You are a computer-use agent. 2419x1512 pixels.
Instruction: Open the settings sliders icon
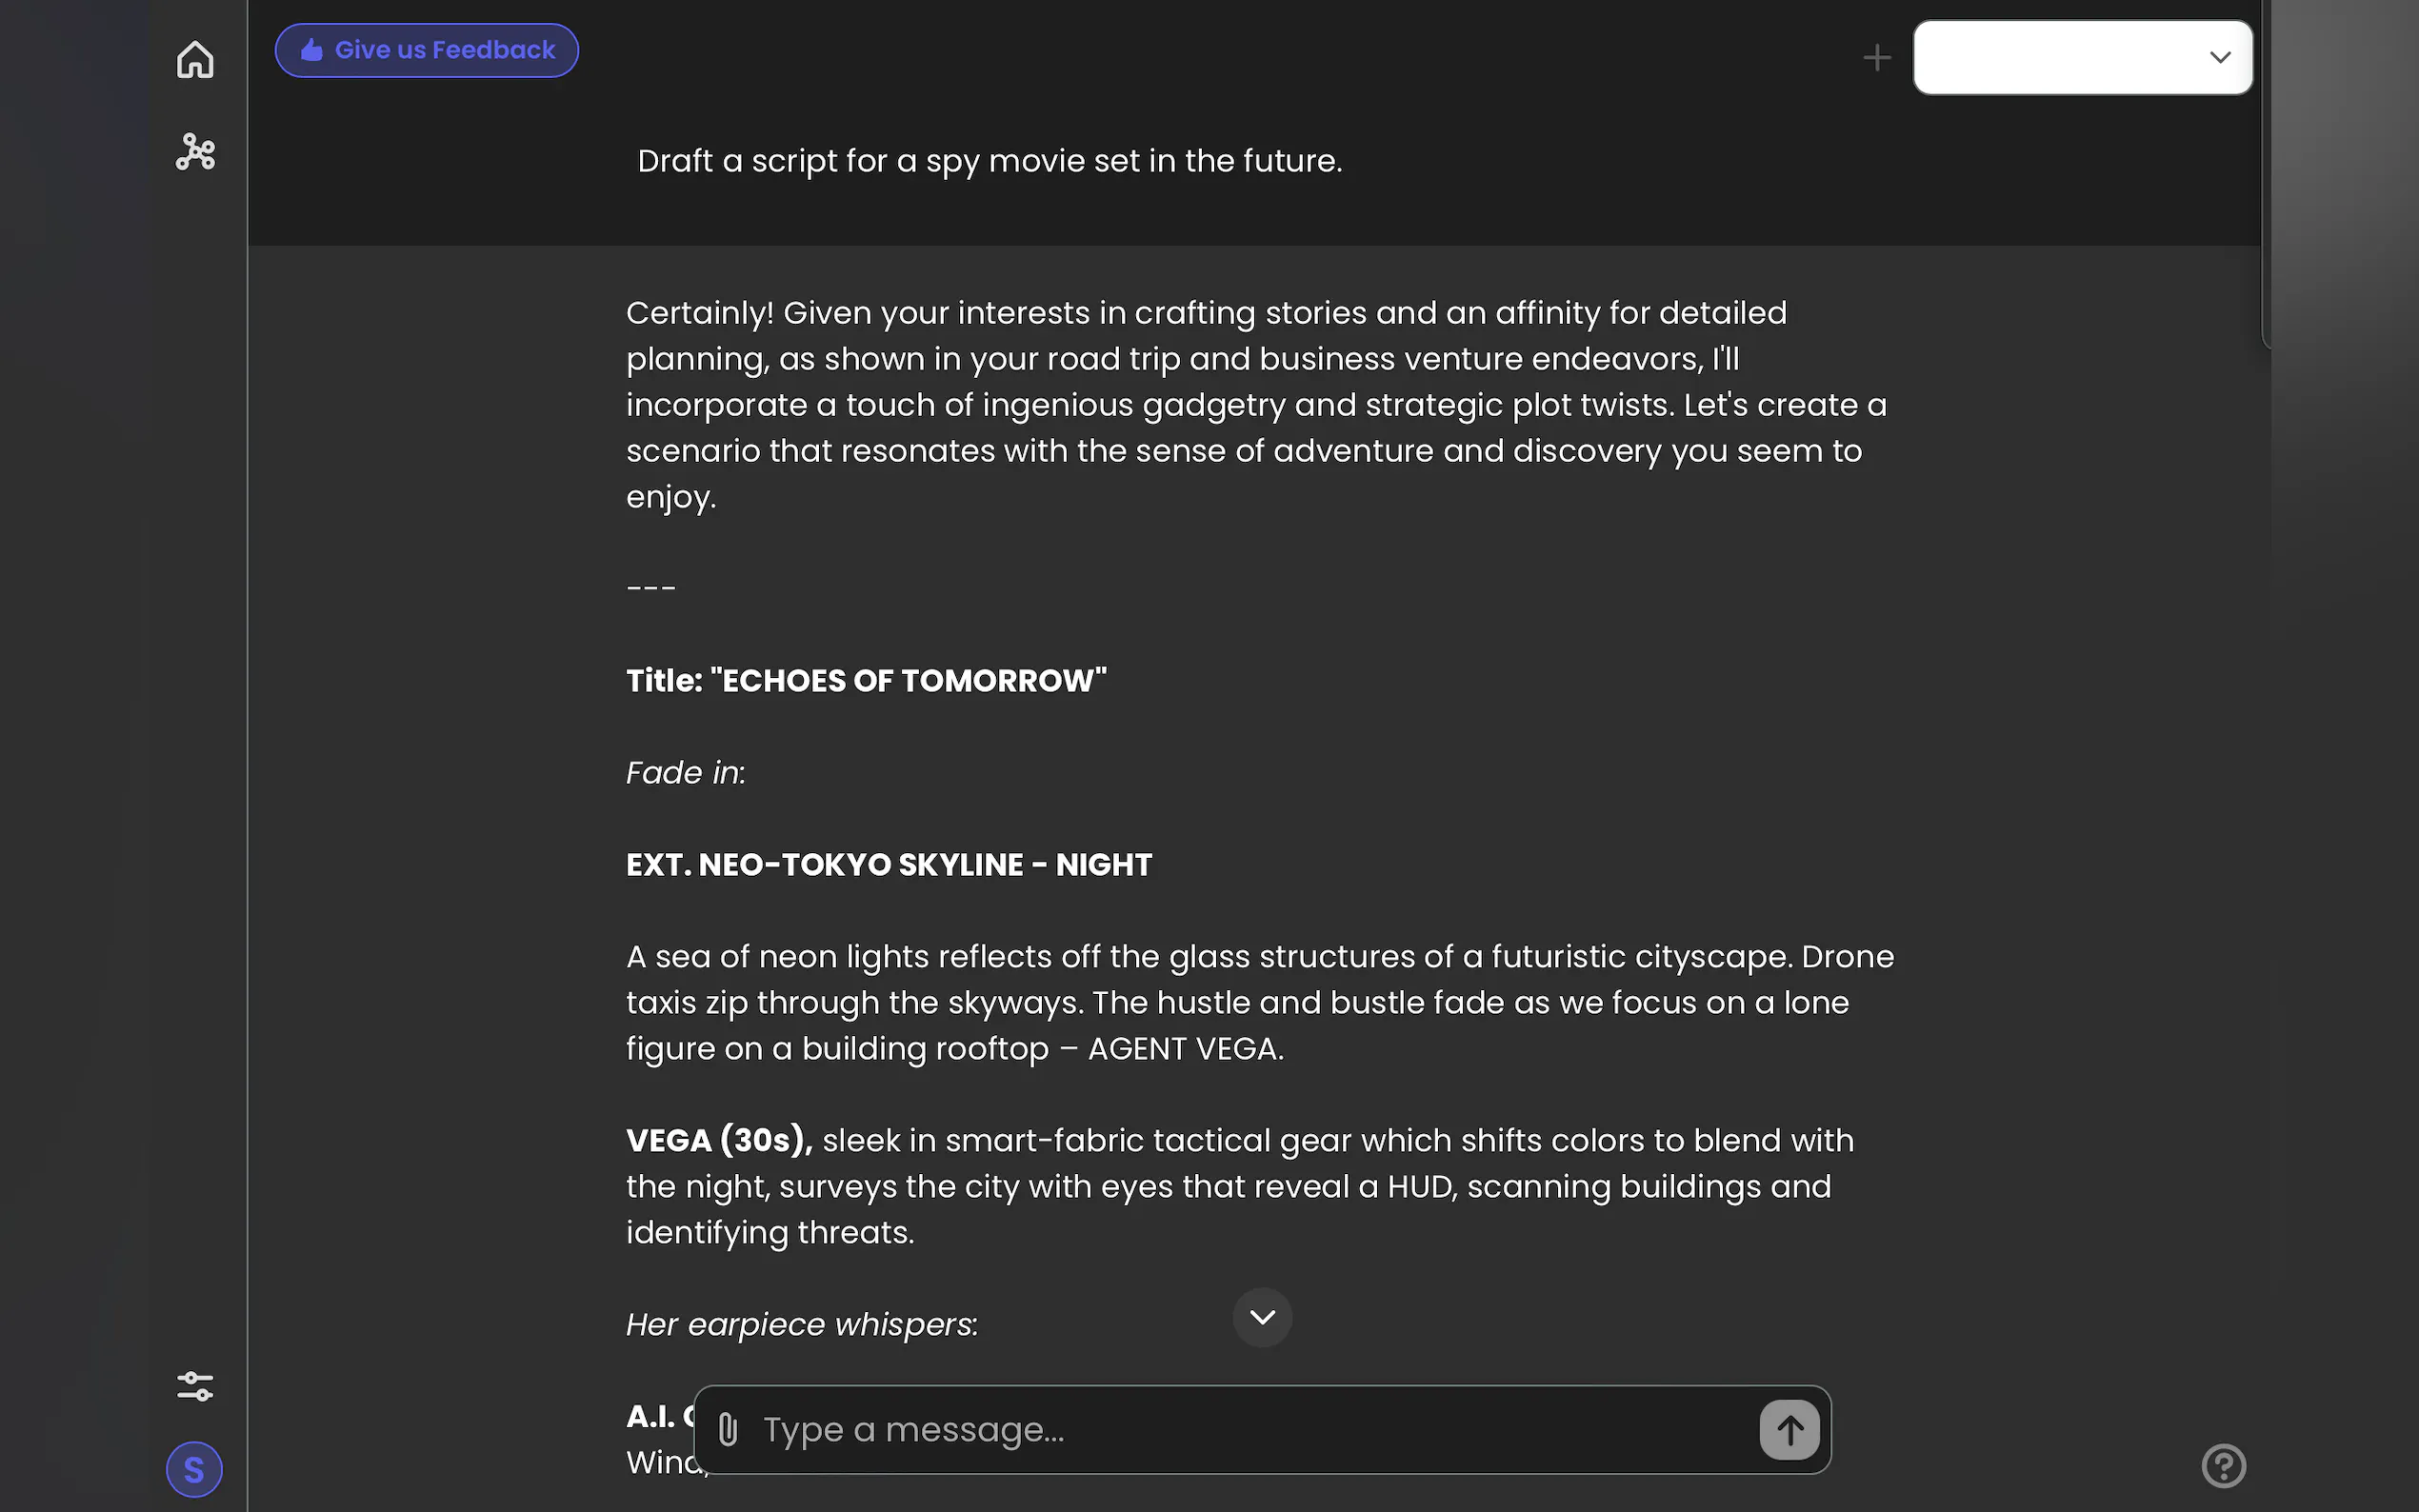click(x=195, y=1386)
